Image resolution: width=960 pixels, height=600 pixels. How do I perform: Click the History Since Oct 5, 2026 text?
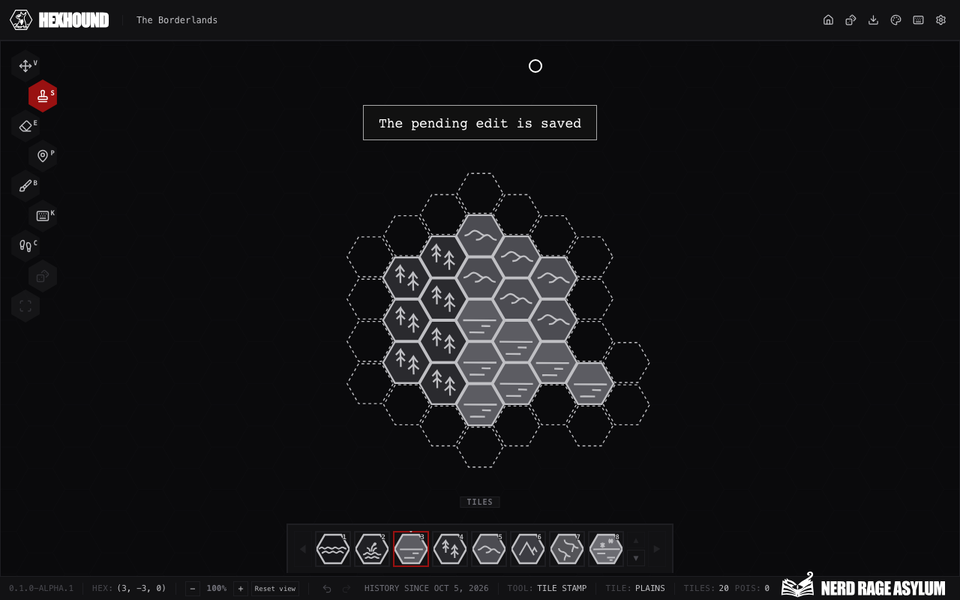426,588
